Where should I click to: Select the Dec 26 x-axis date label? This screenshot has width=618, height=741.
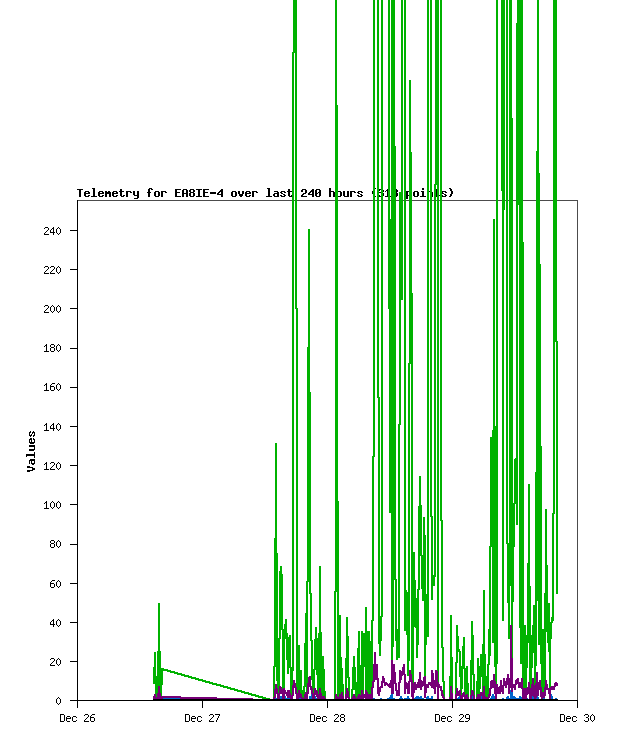tap(78, 717)
